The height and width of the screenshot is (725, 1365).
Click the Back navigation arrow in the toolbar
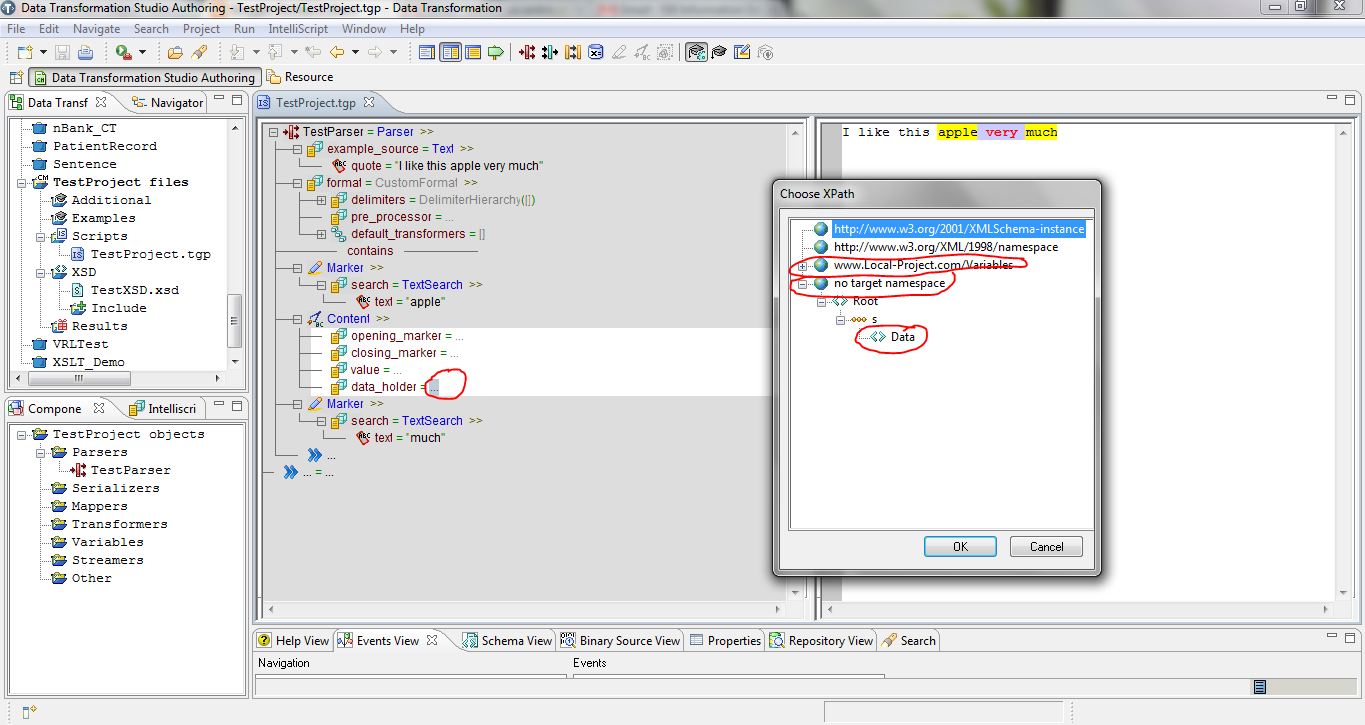coord(337,52)
